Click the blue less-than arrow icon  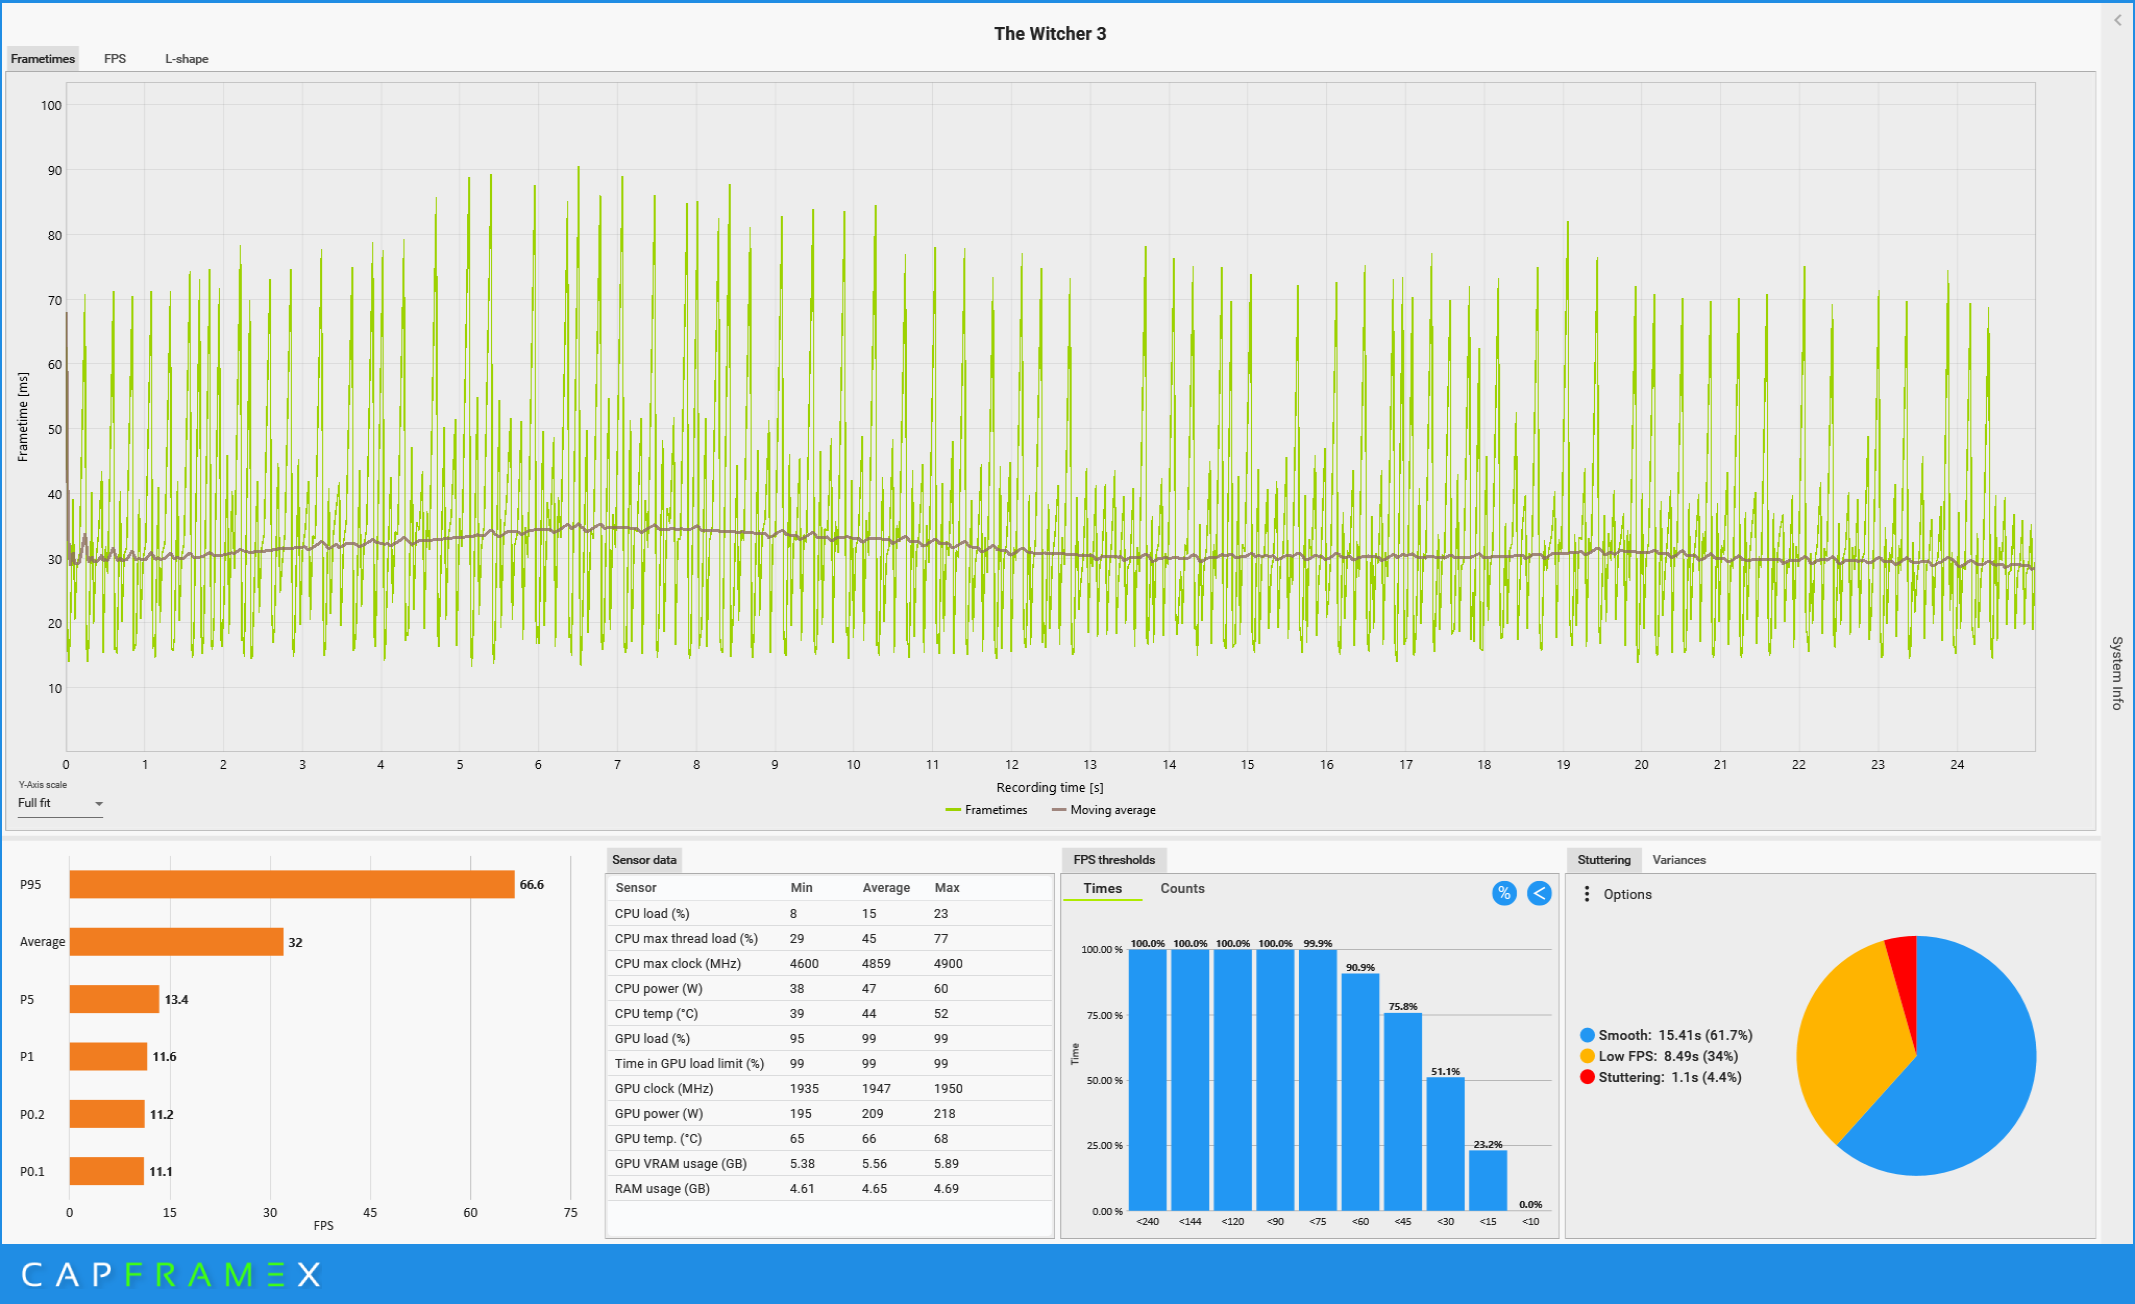click(1539, 893)
